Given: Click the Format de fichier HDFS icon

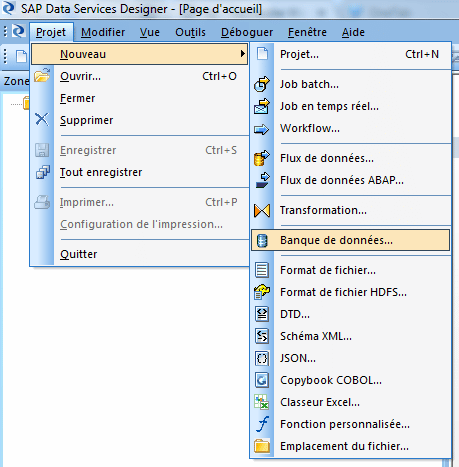Looking at the screenshot, I should [x=262, y=292].
